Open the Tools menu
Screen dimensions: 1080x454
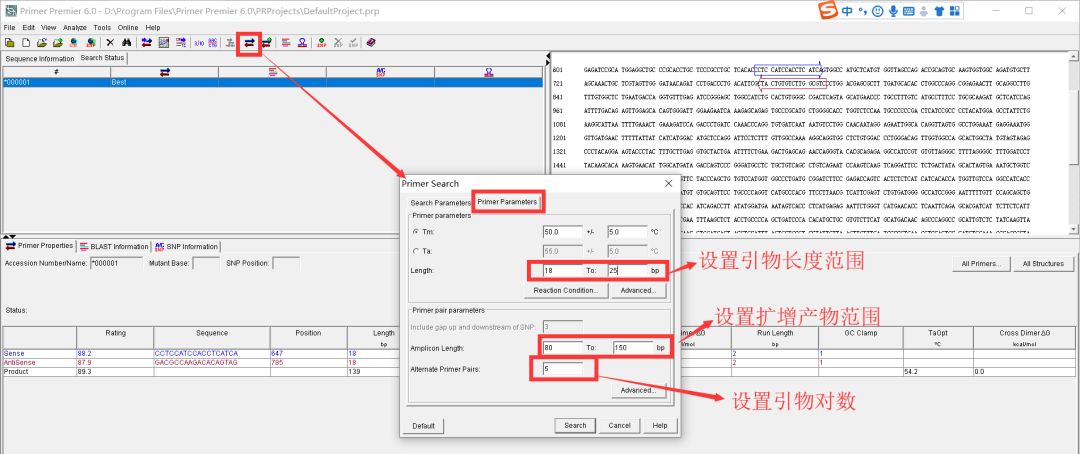102,28
